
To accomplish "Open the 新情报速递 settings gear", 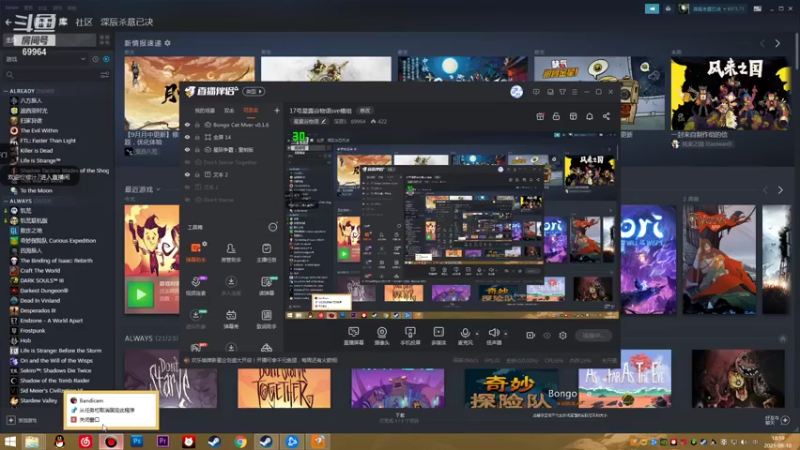I will pyautogui.click(x=167, y=43).
